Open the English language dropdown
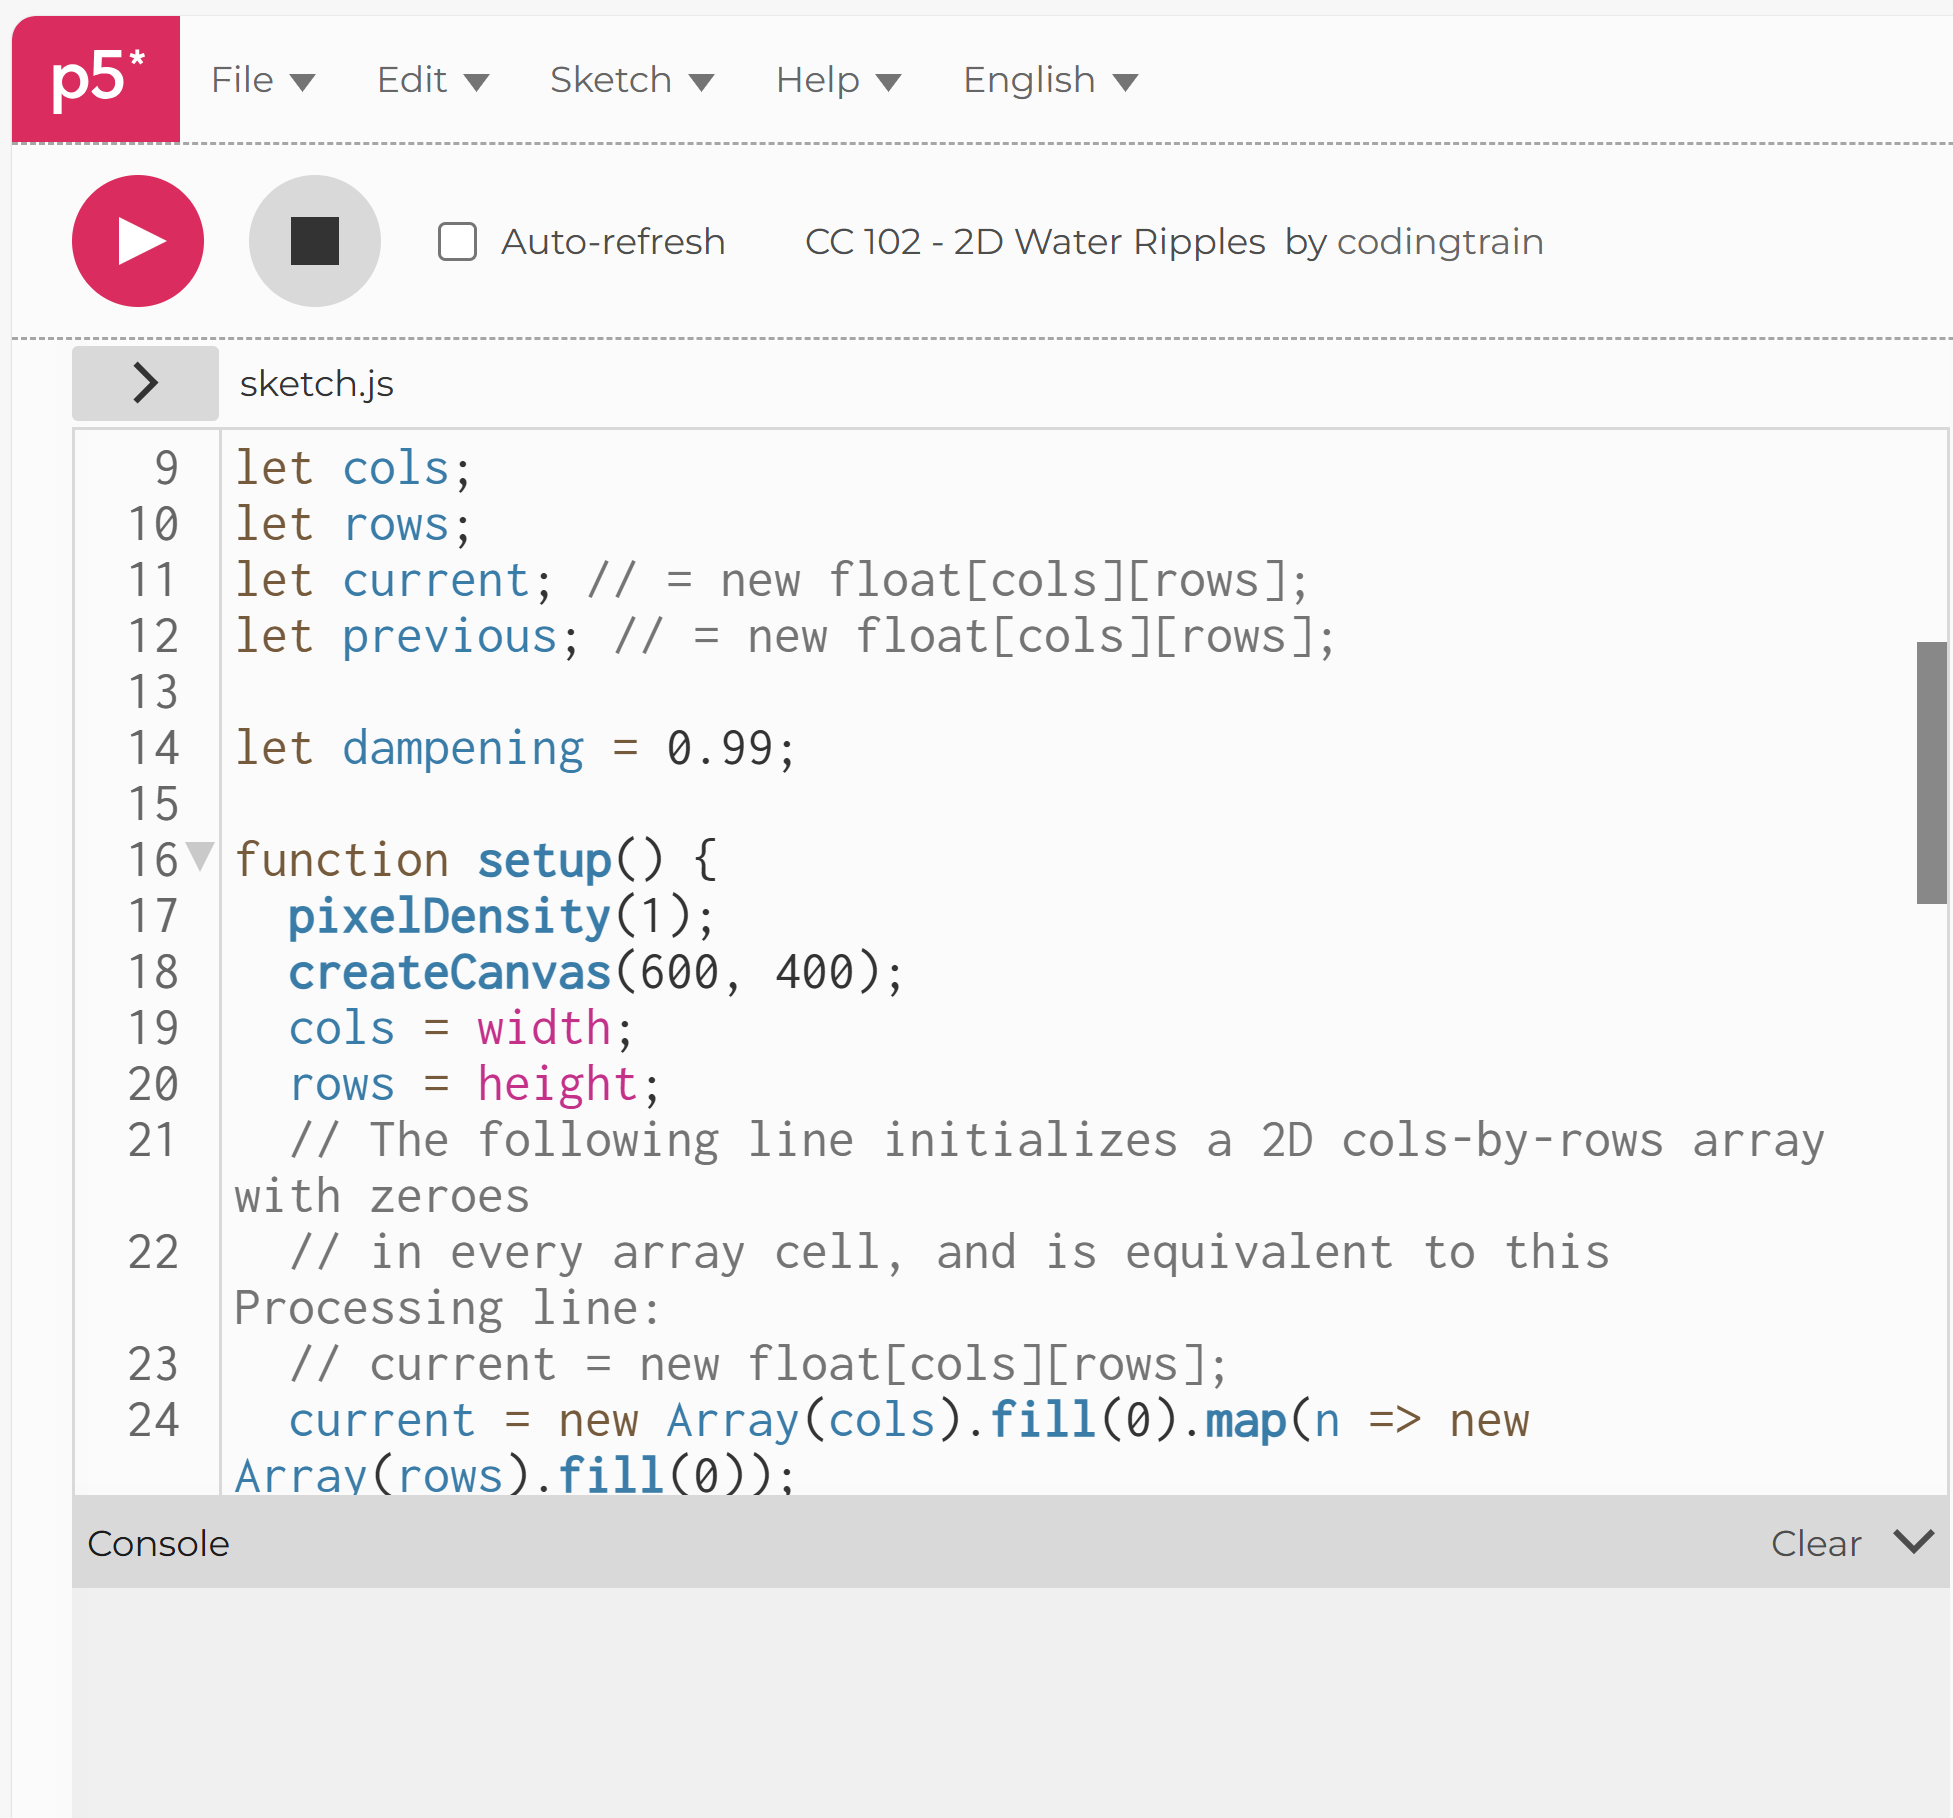 pos(1049,80)
